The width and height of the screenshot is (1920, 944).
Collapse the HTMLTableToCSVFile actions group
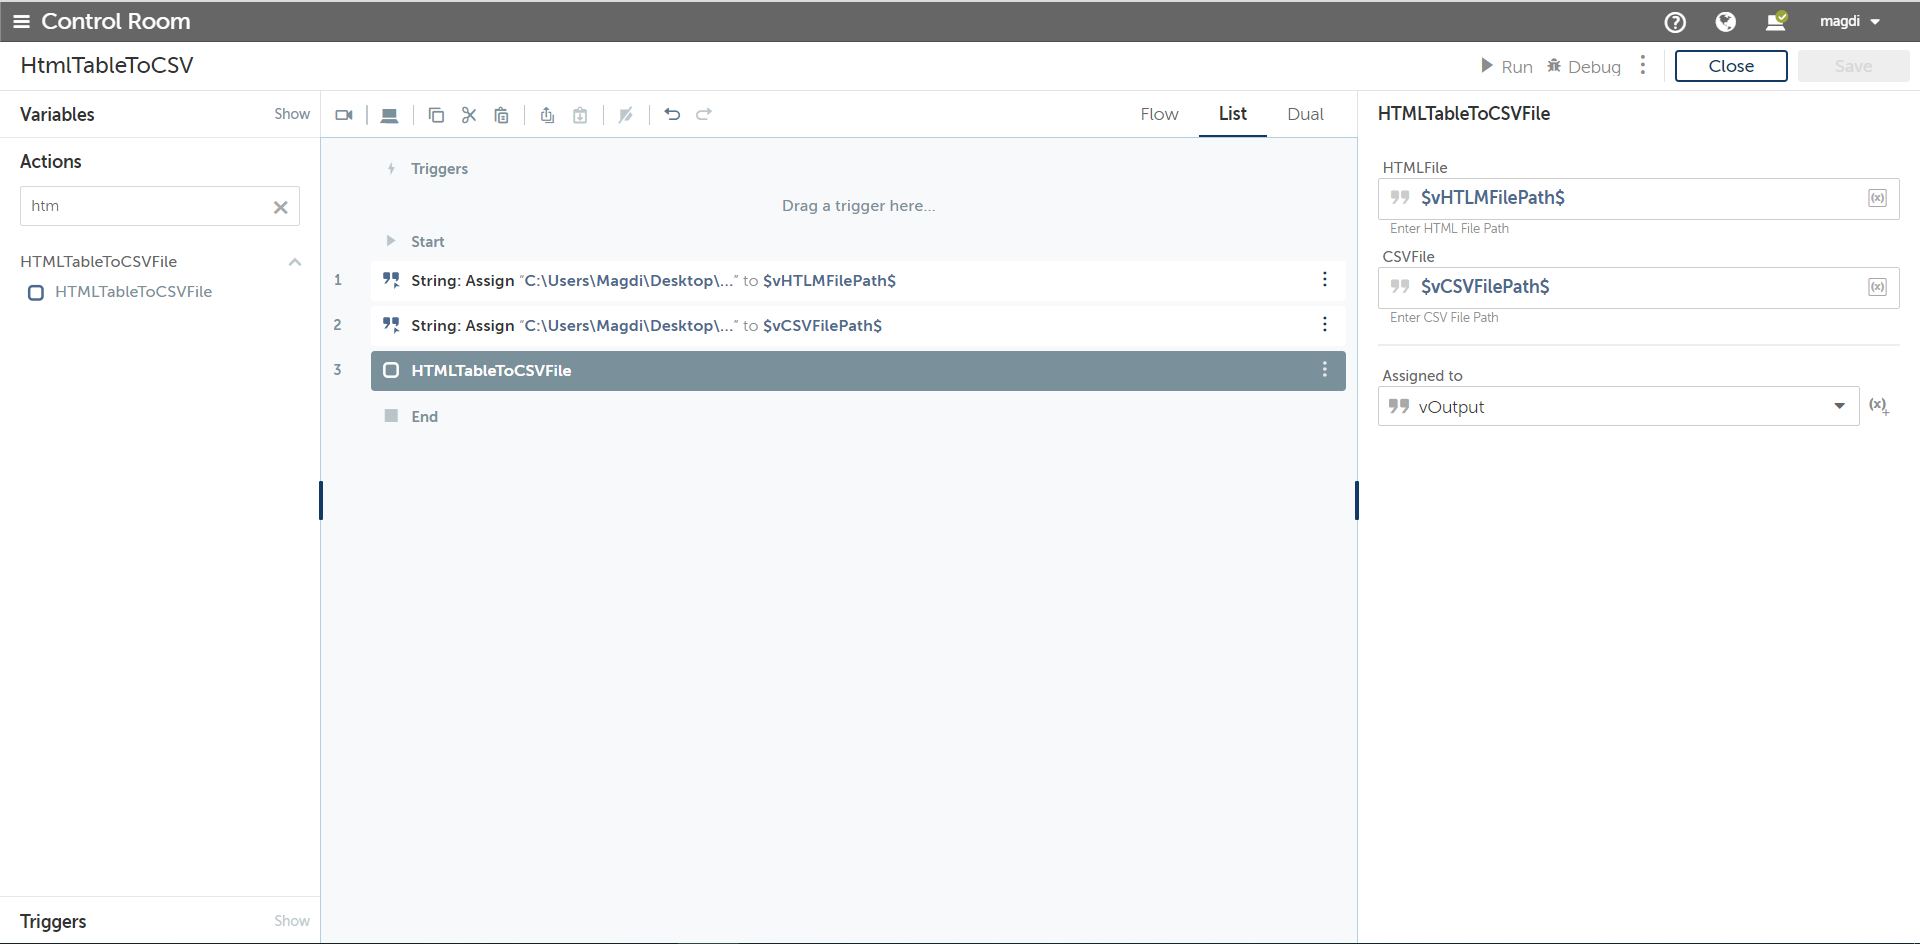(295, 262)
